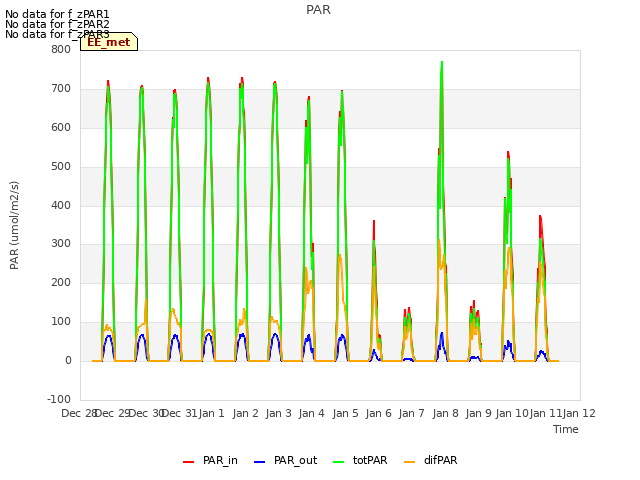This screenshot has height=480, width=640.
Task: Click the 500 y-axis tick label
Action: (61, 167)
